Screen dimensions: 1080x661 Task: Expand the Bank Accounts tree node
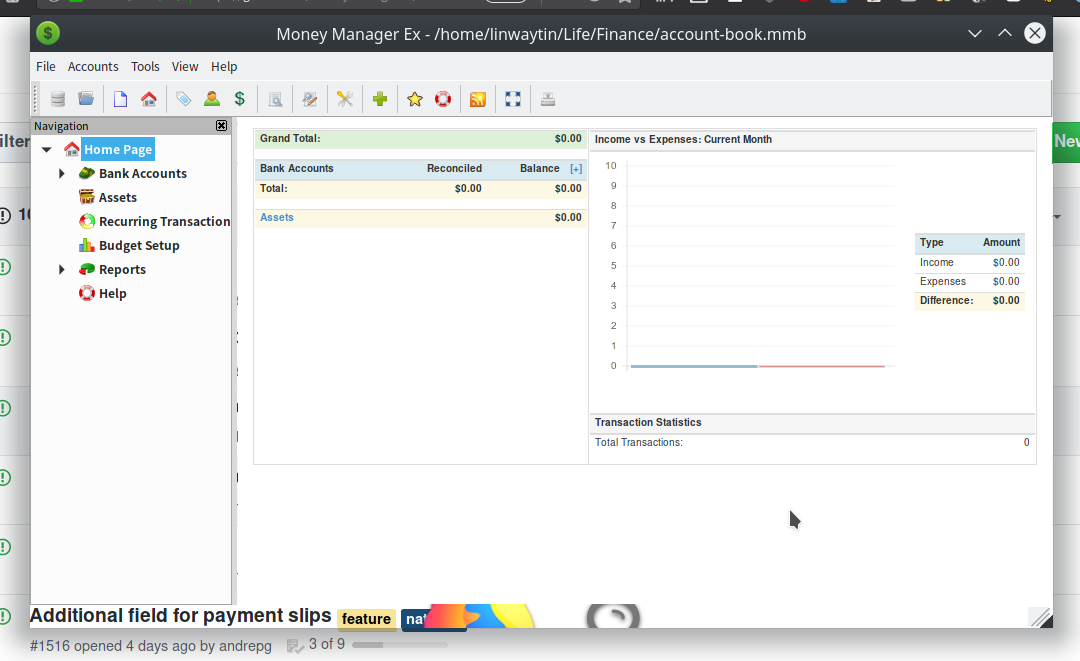pyautogui.click(x=62, y=174)
